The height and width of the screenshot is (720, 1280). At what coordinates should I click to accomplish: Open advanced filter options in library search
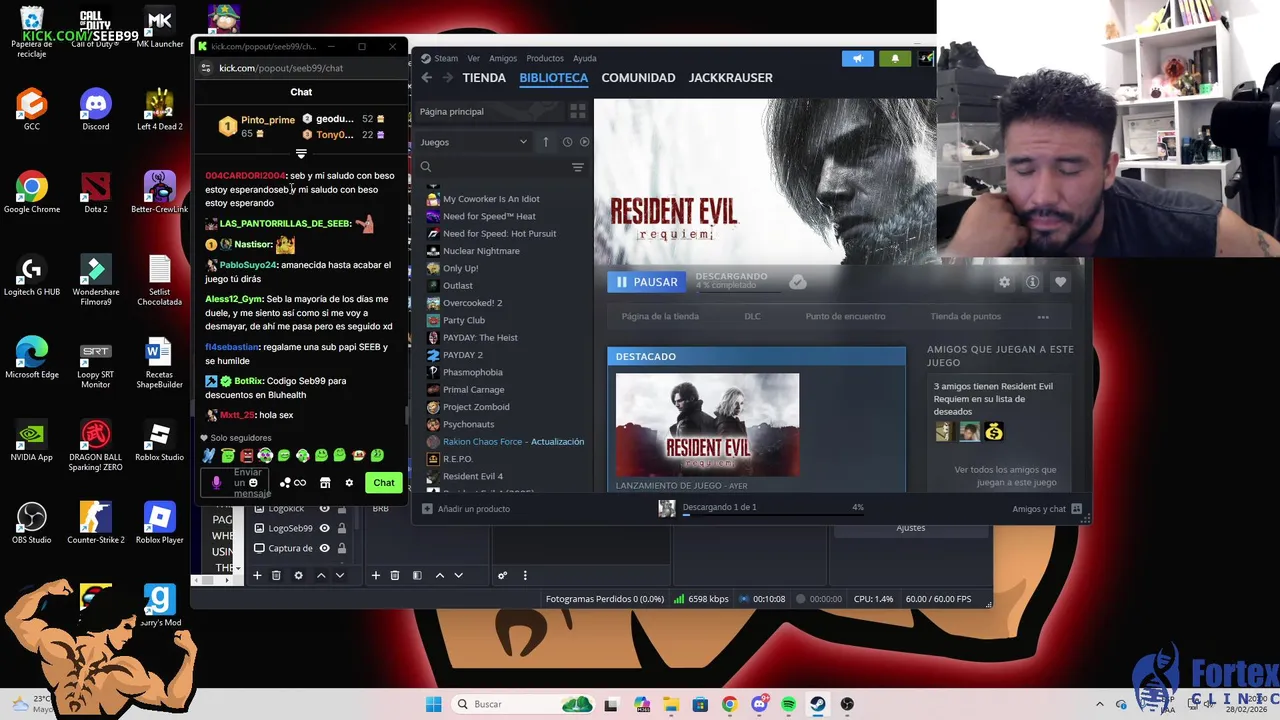[x=577, y=167]
